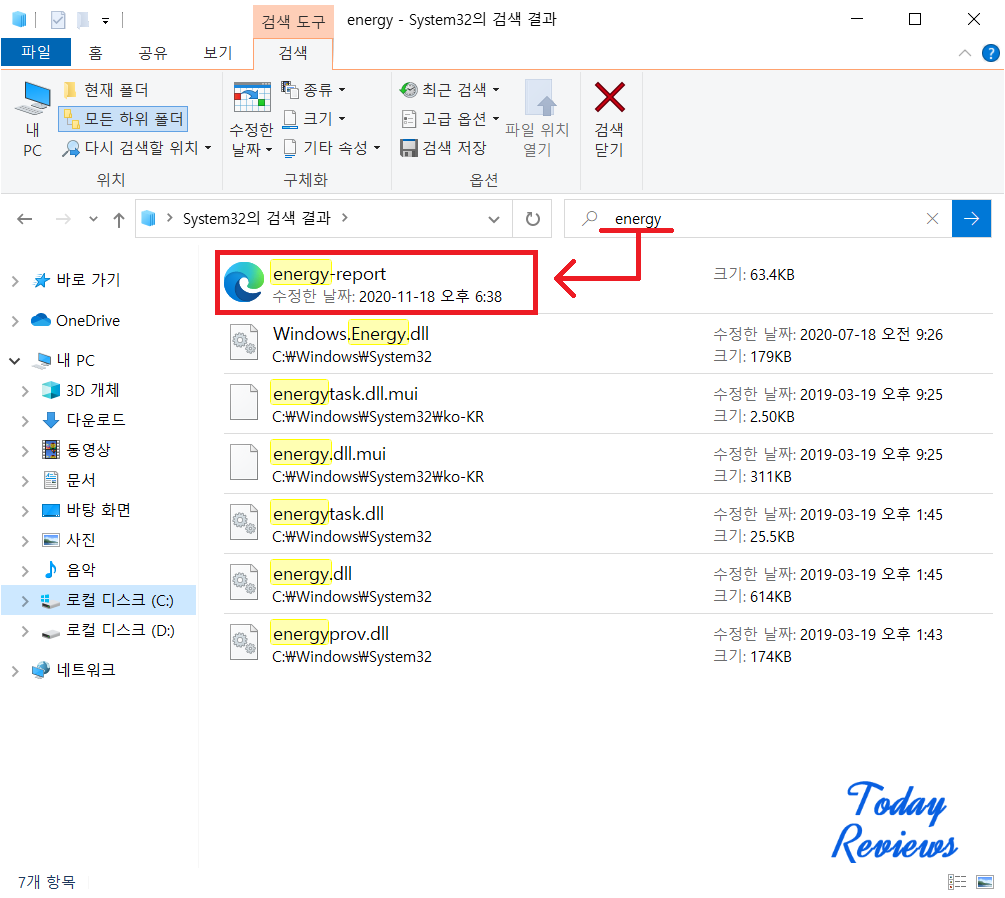Select 사진 folder

(81, 540)
